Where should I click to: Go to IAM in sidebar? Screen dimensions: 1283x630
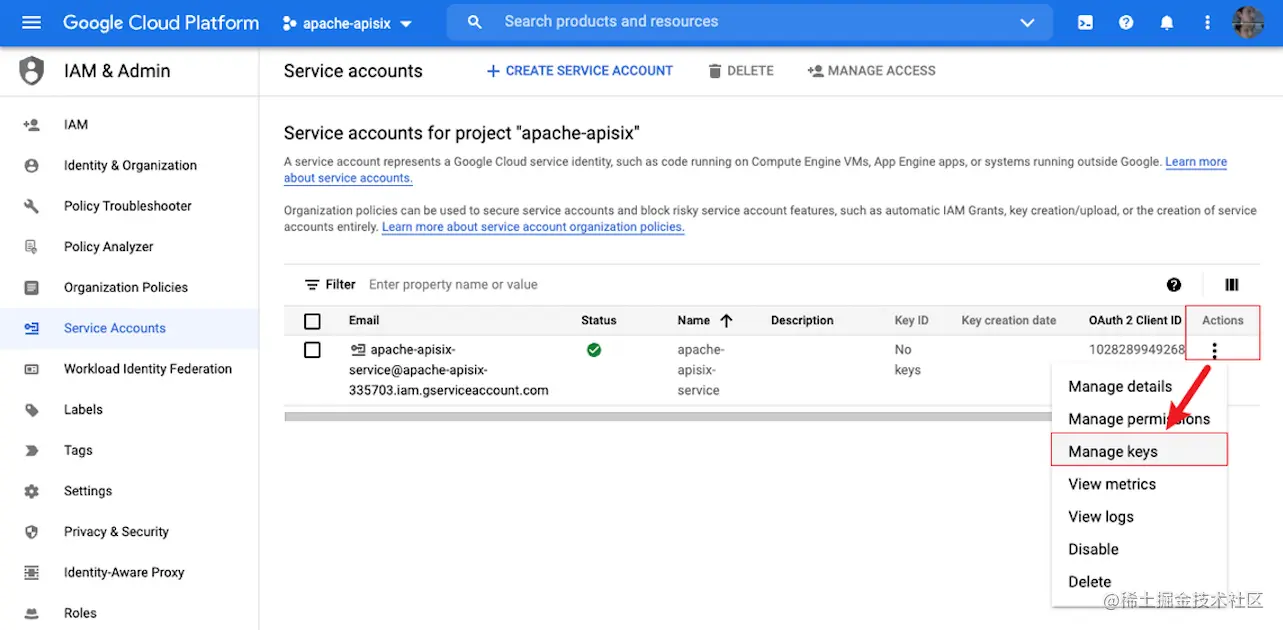tap(76, 125)
